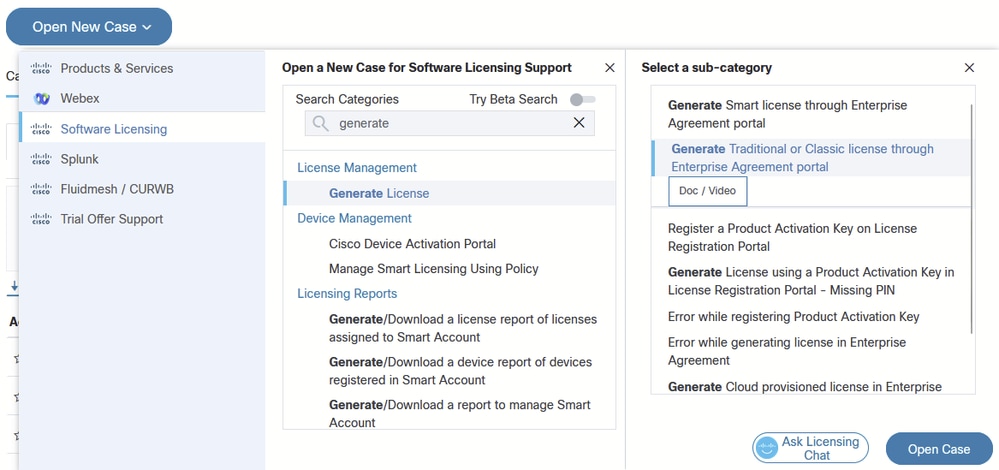Choose Generate License using Product Activation Key - Missing PIN

click(811, 281)
